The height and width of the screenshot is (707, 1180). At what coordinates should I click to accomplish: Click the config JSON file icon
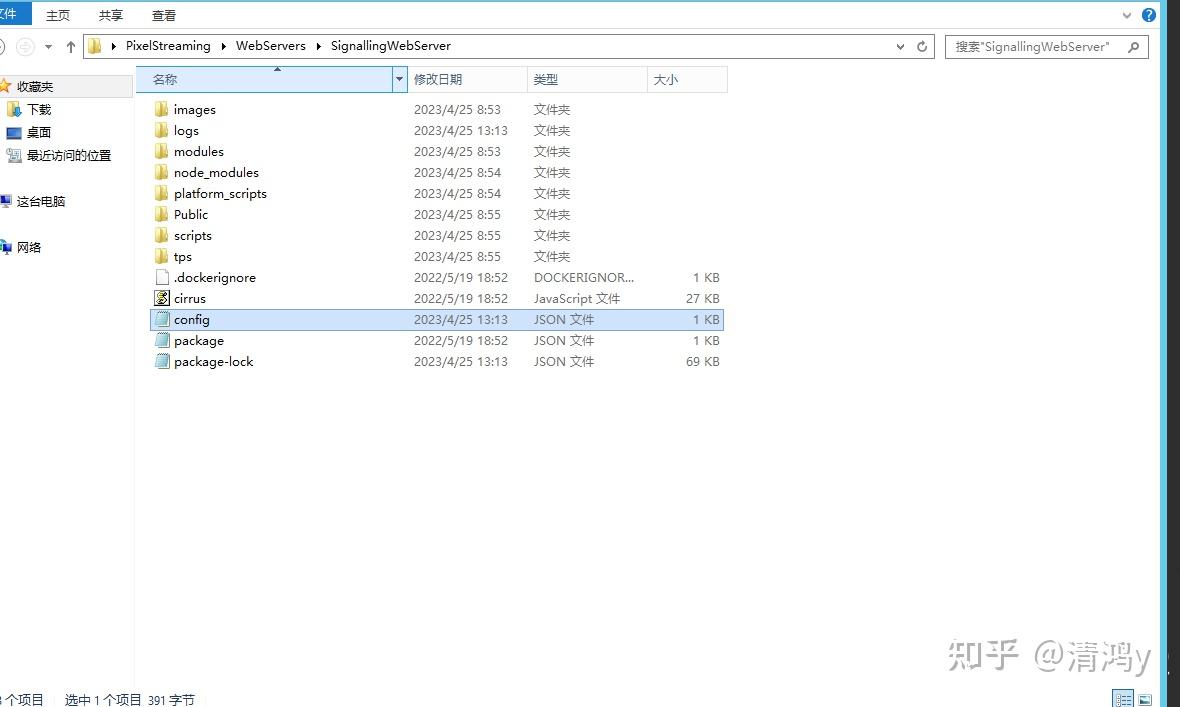tap(162, 320)
